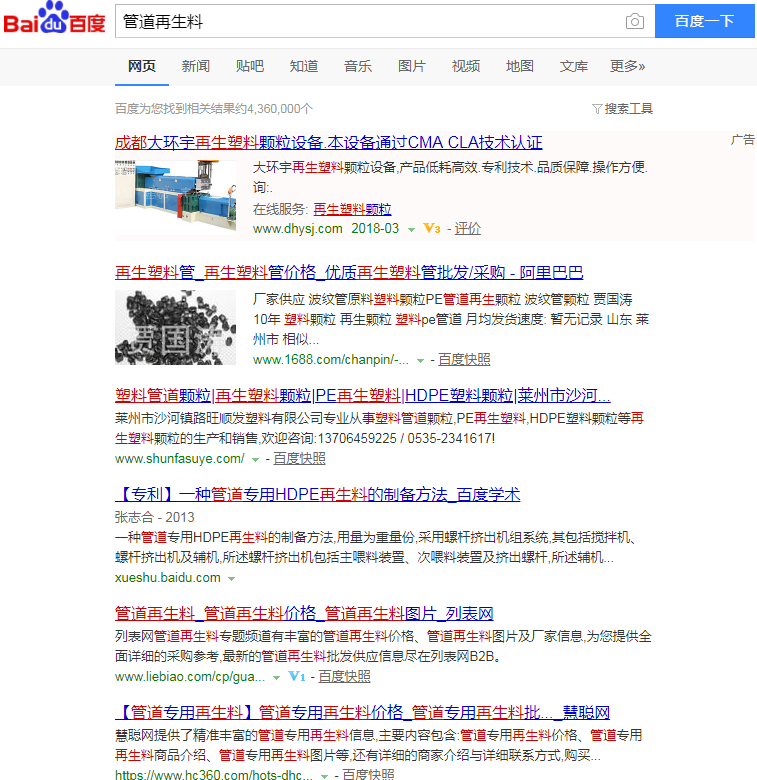Screen dimensions: 757x780
Task: Open the 更多» menu
Action: pos(627,66)
